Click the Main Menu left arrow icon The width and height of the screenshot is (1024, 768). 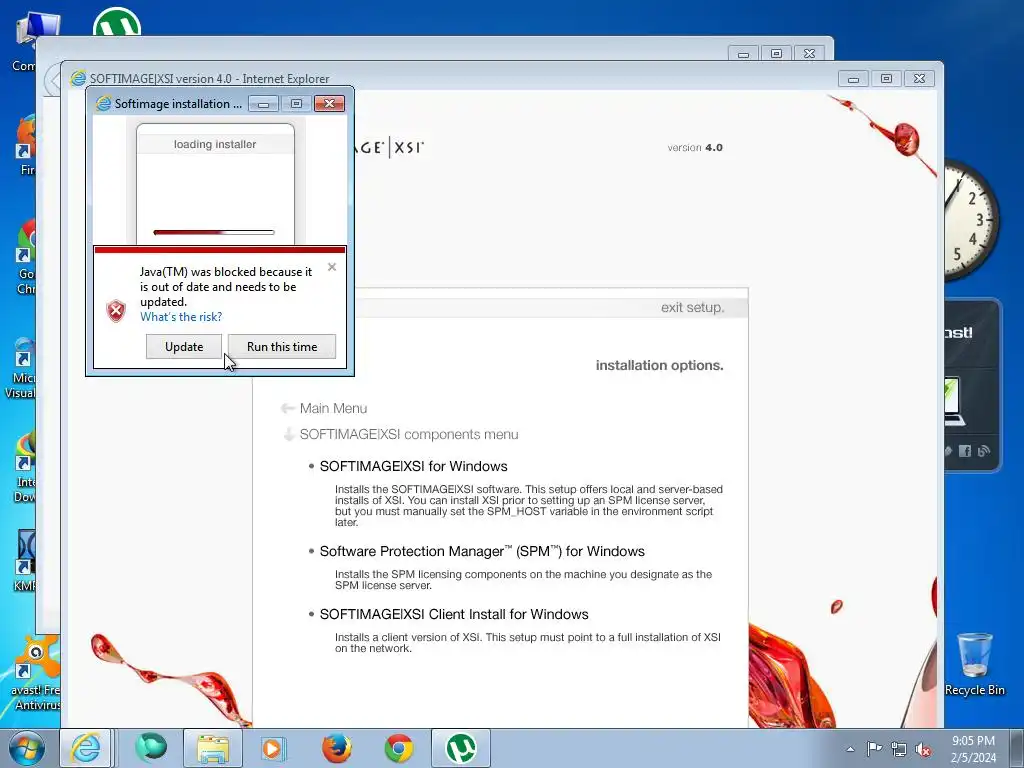tap(287, 408)
